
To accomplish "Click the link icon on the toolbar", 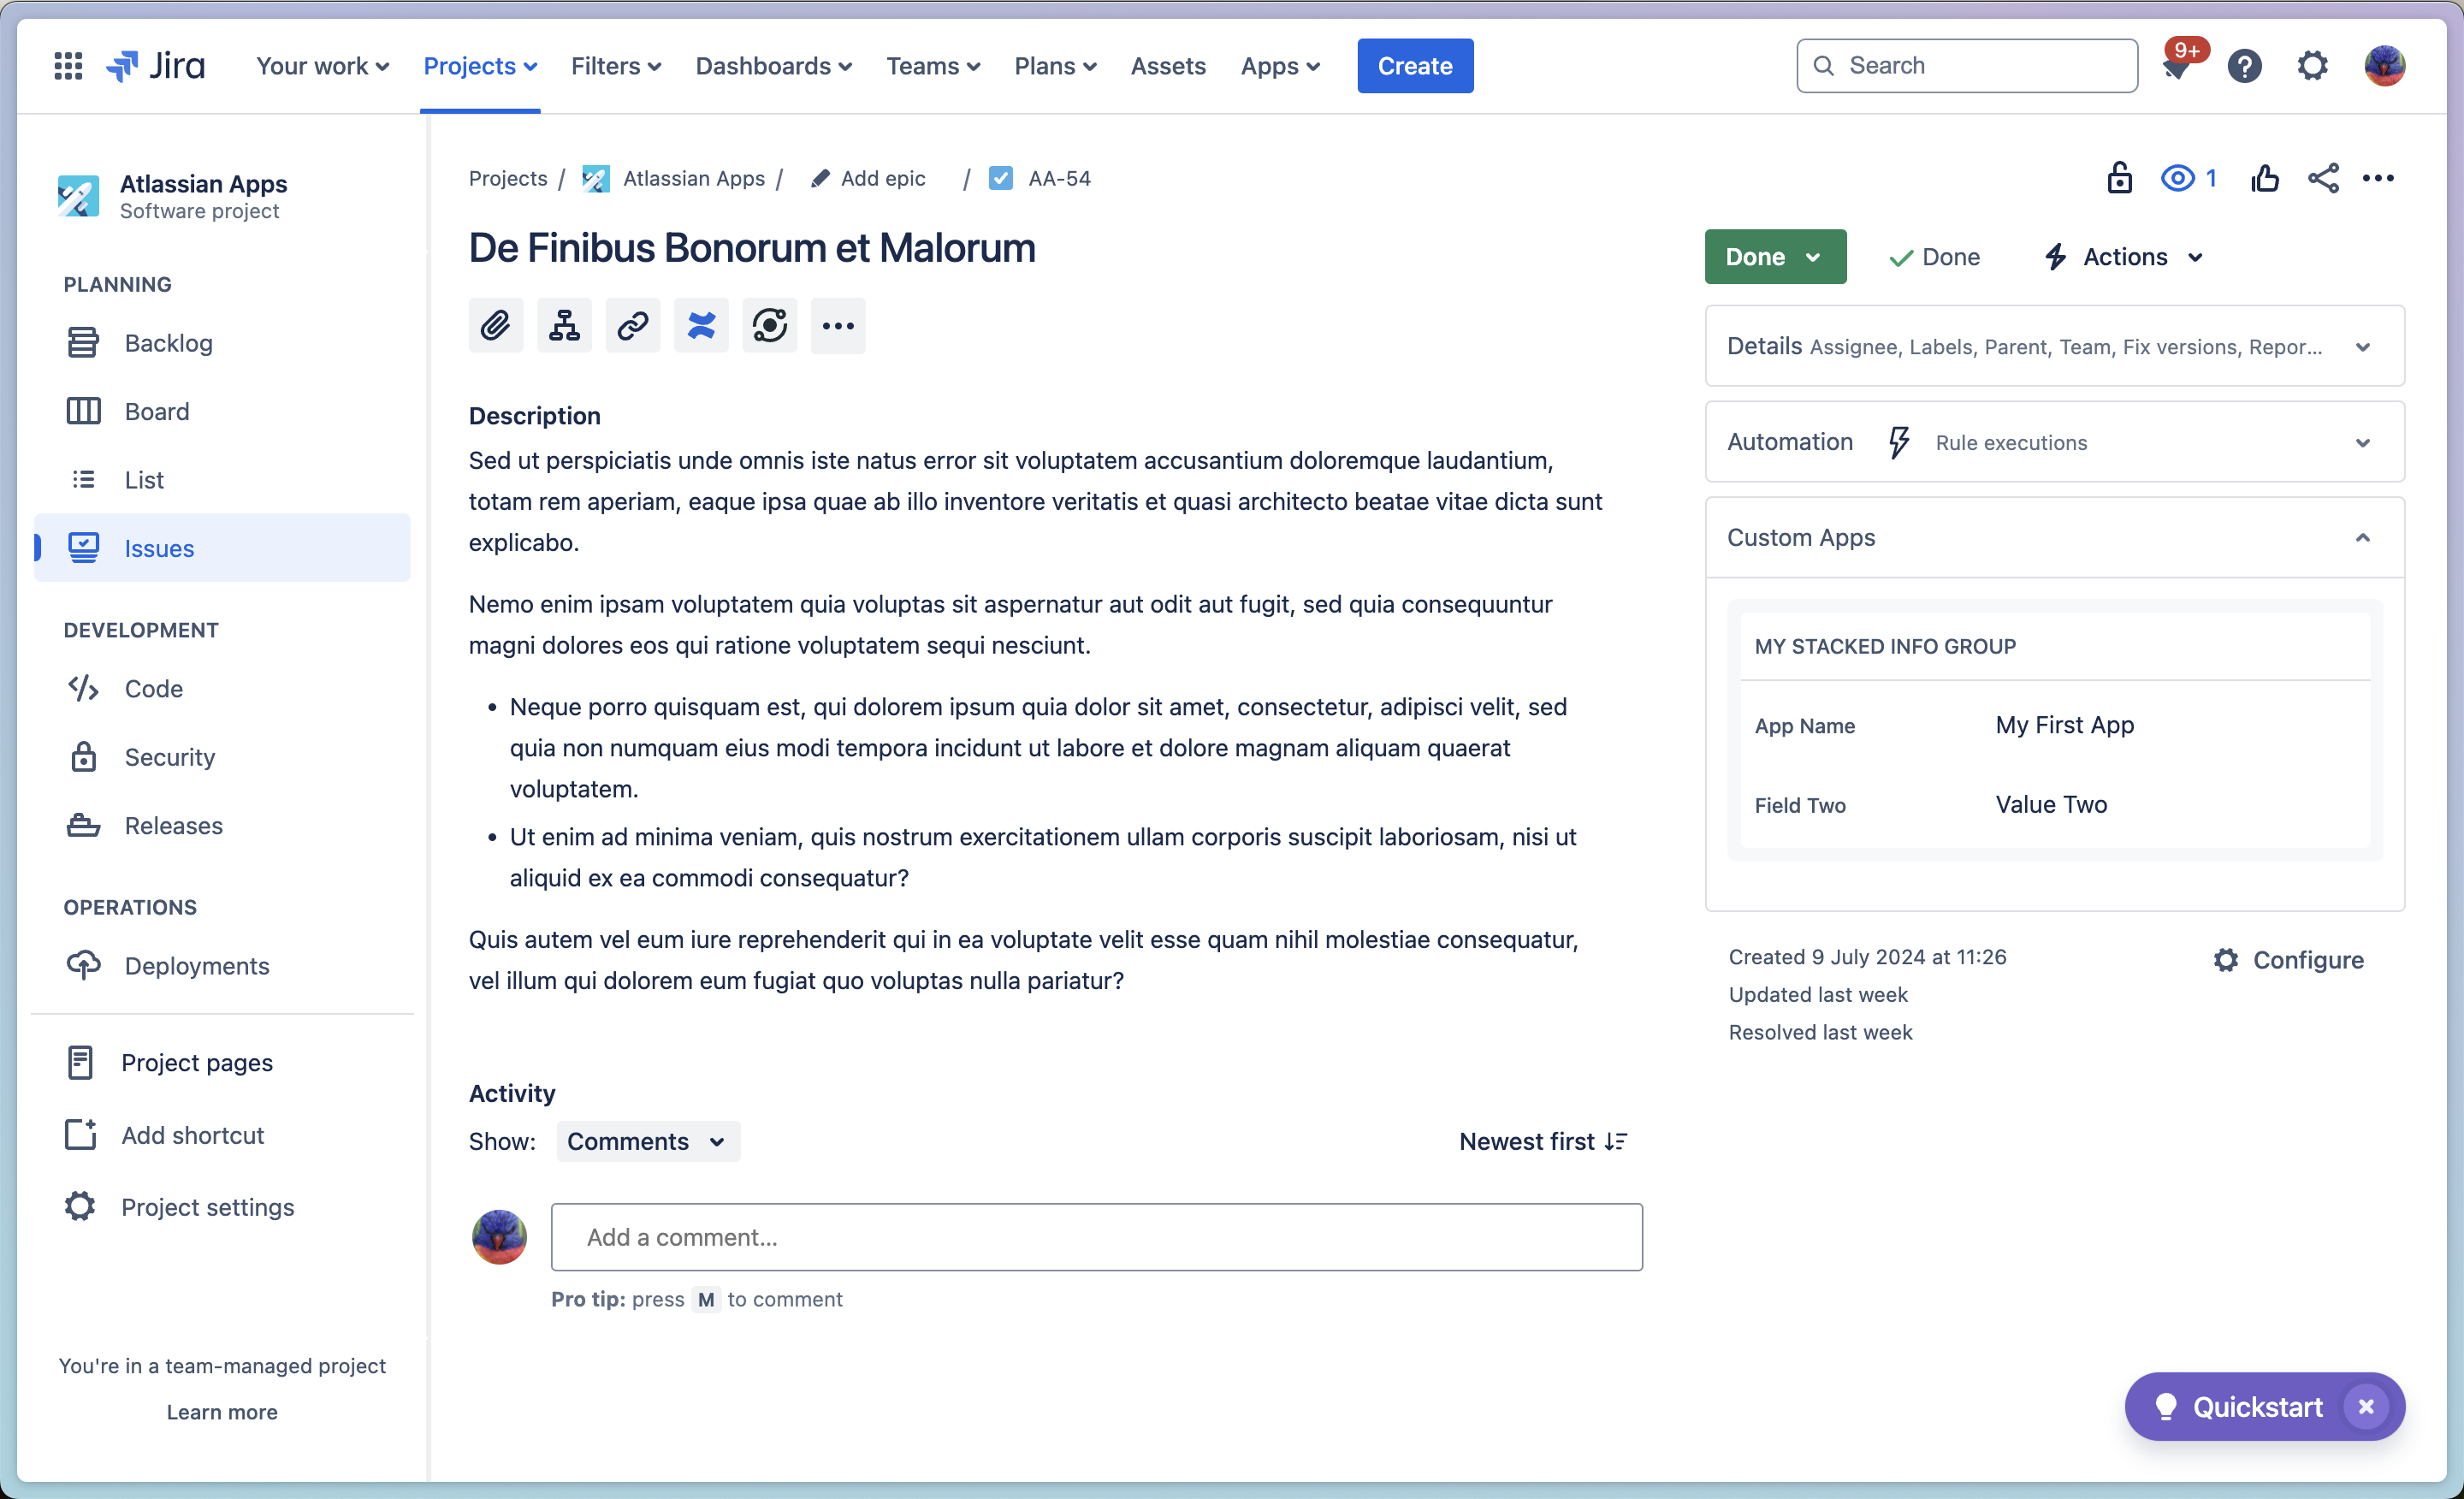I will click(x=634, y=325).
